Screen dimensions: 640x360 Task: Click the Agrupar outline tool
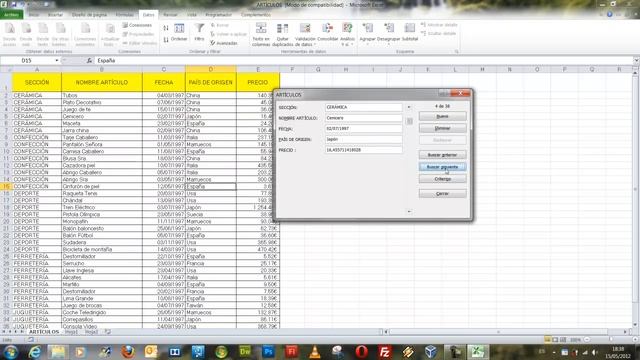point(367,33)
